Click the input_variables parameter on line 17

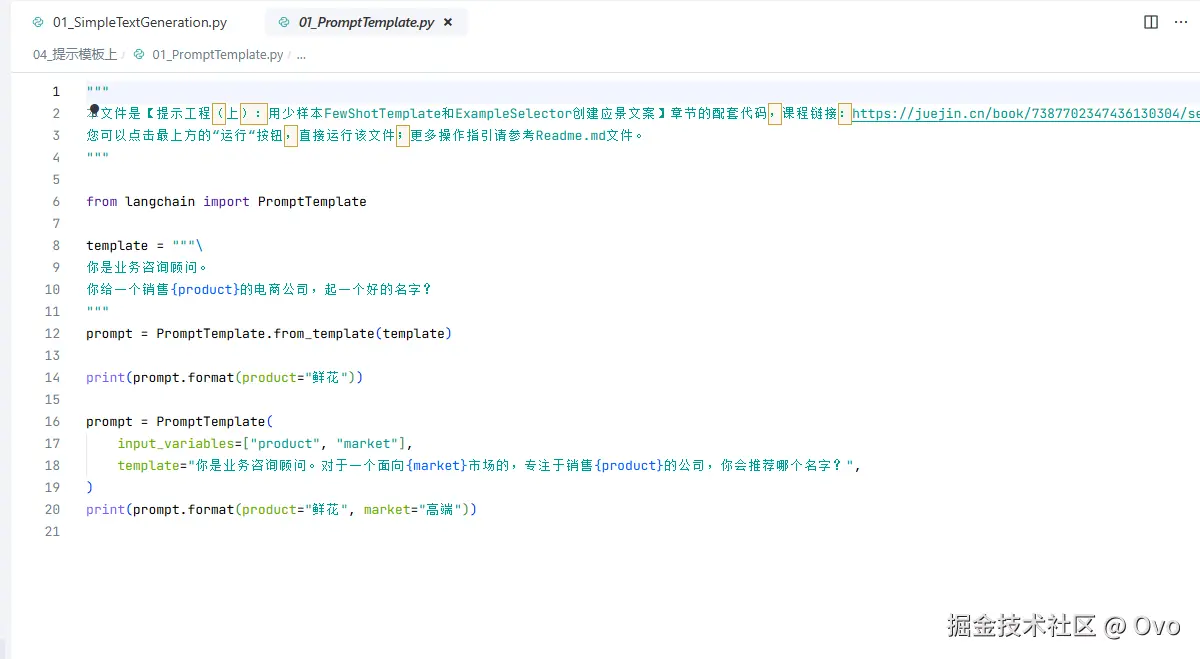point(175,444)
